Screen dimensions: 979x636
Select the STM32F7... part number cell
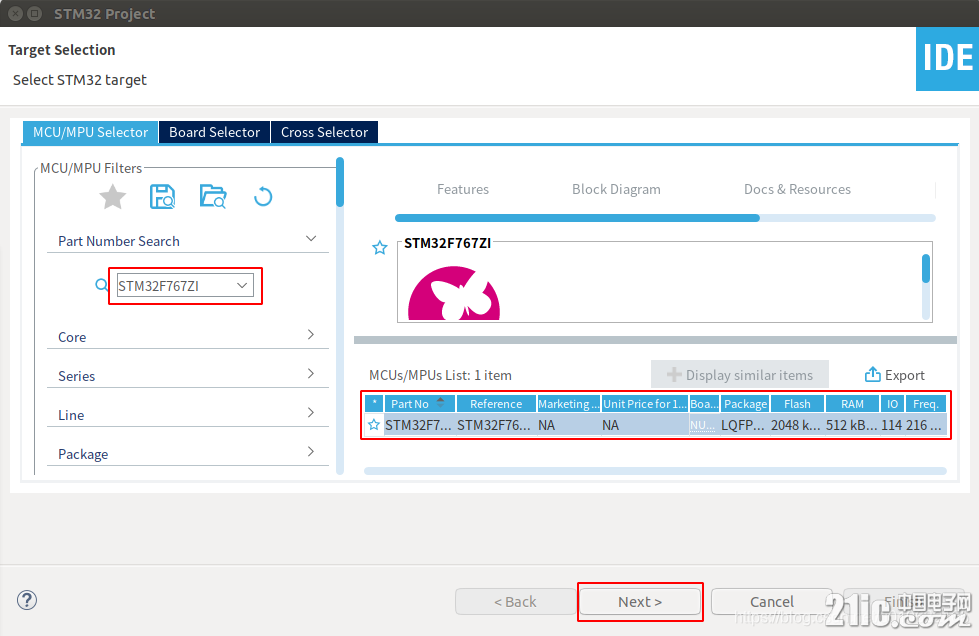[418, 425]
